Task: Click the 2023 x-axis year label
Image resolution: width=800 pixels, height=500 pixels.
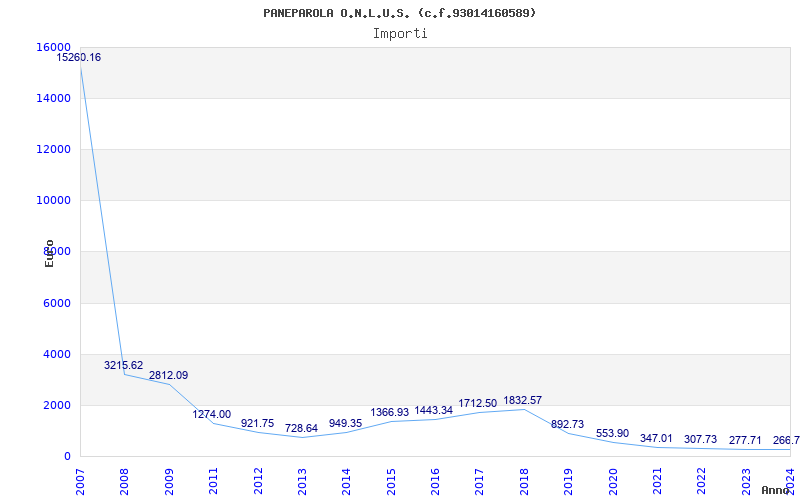Action: tap(745, 481)
